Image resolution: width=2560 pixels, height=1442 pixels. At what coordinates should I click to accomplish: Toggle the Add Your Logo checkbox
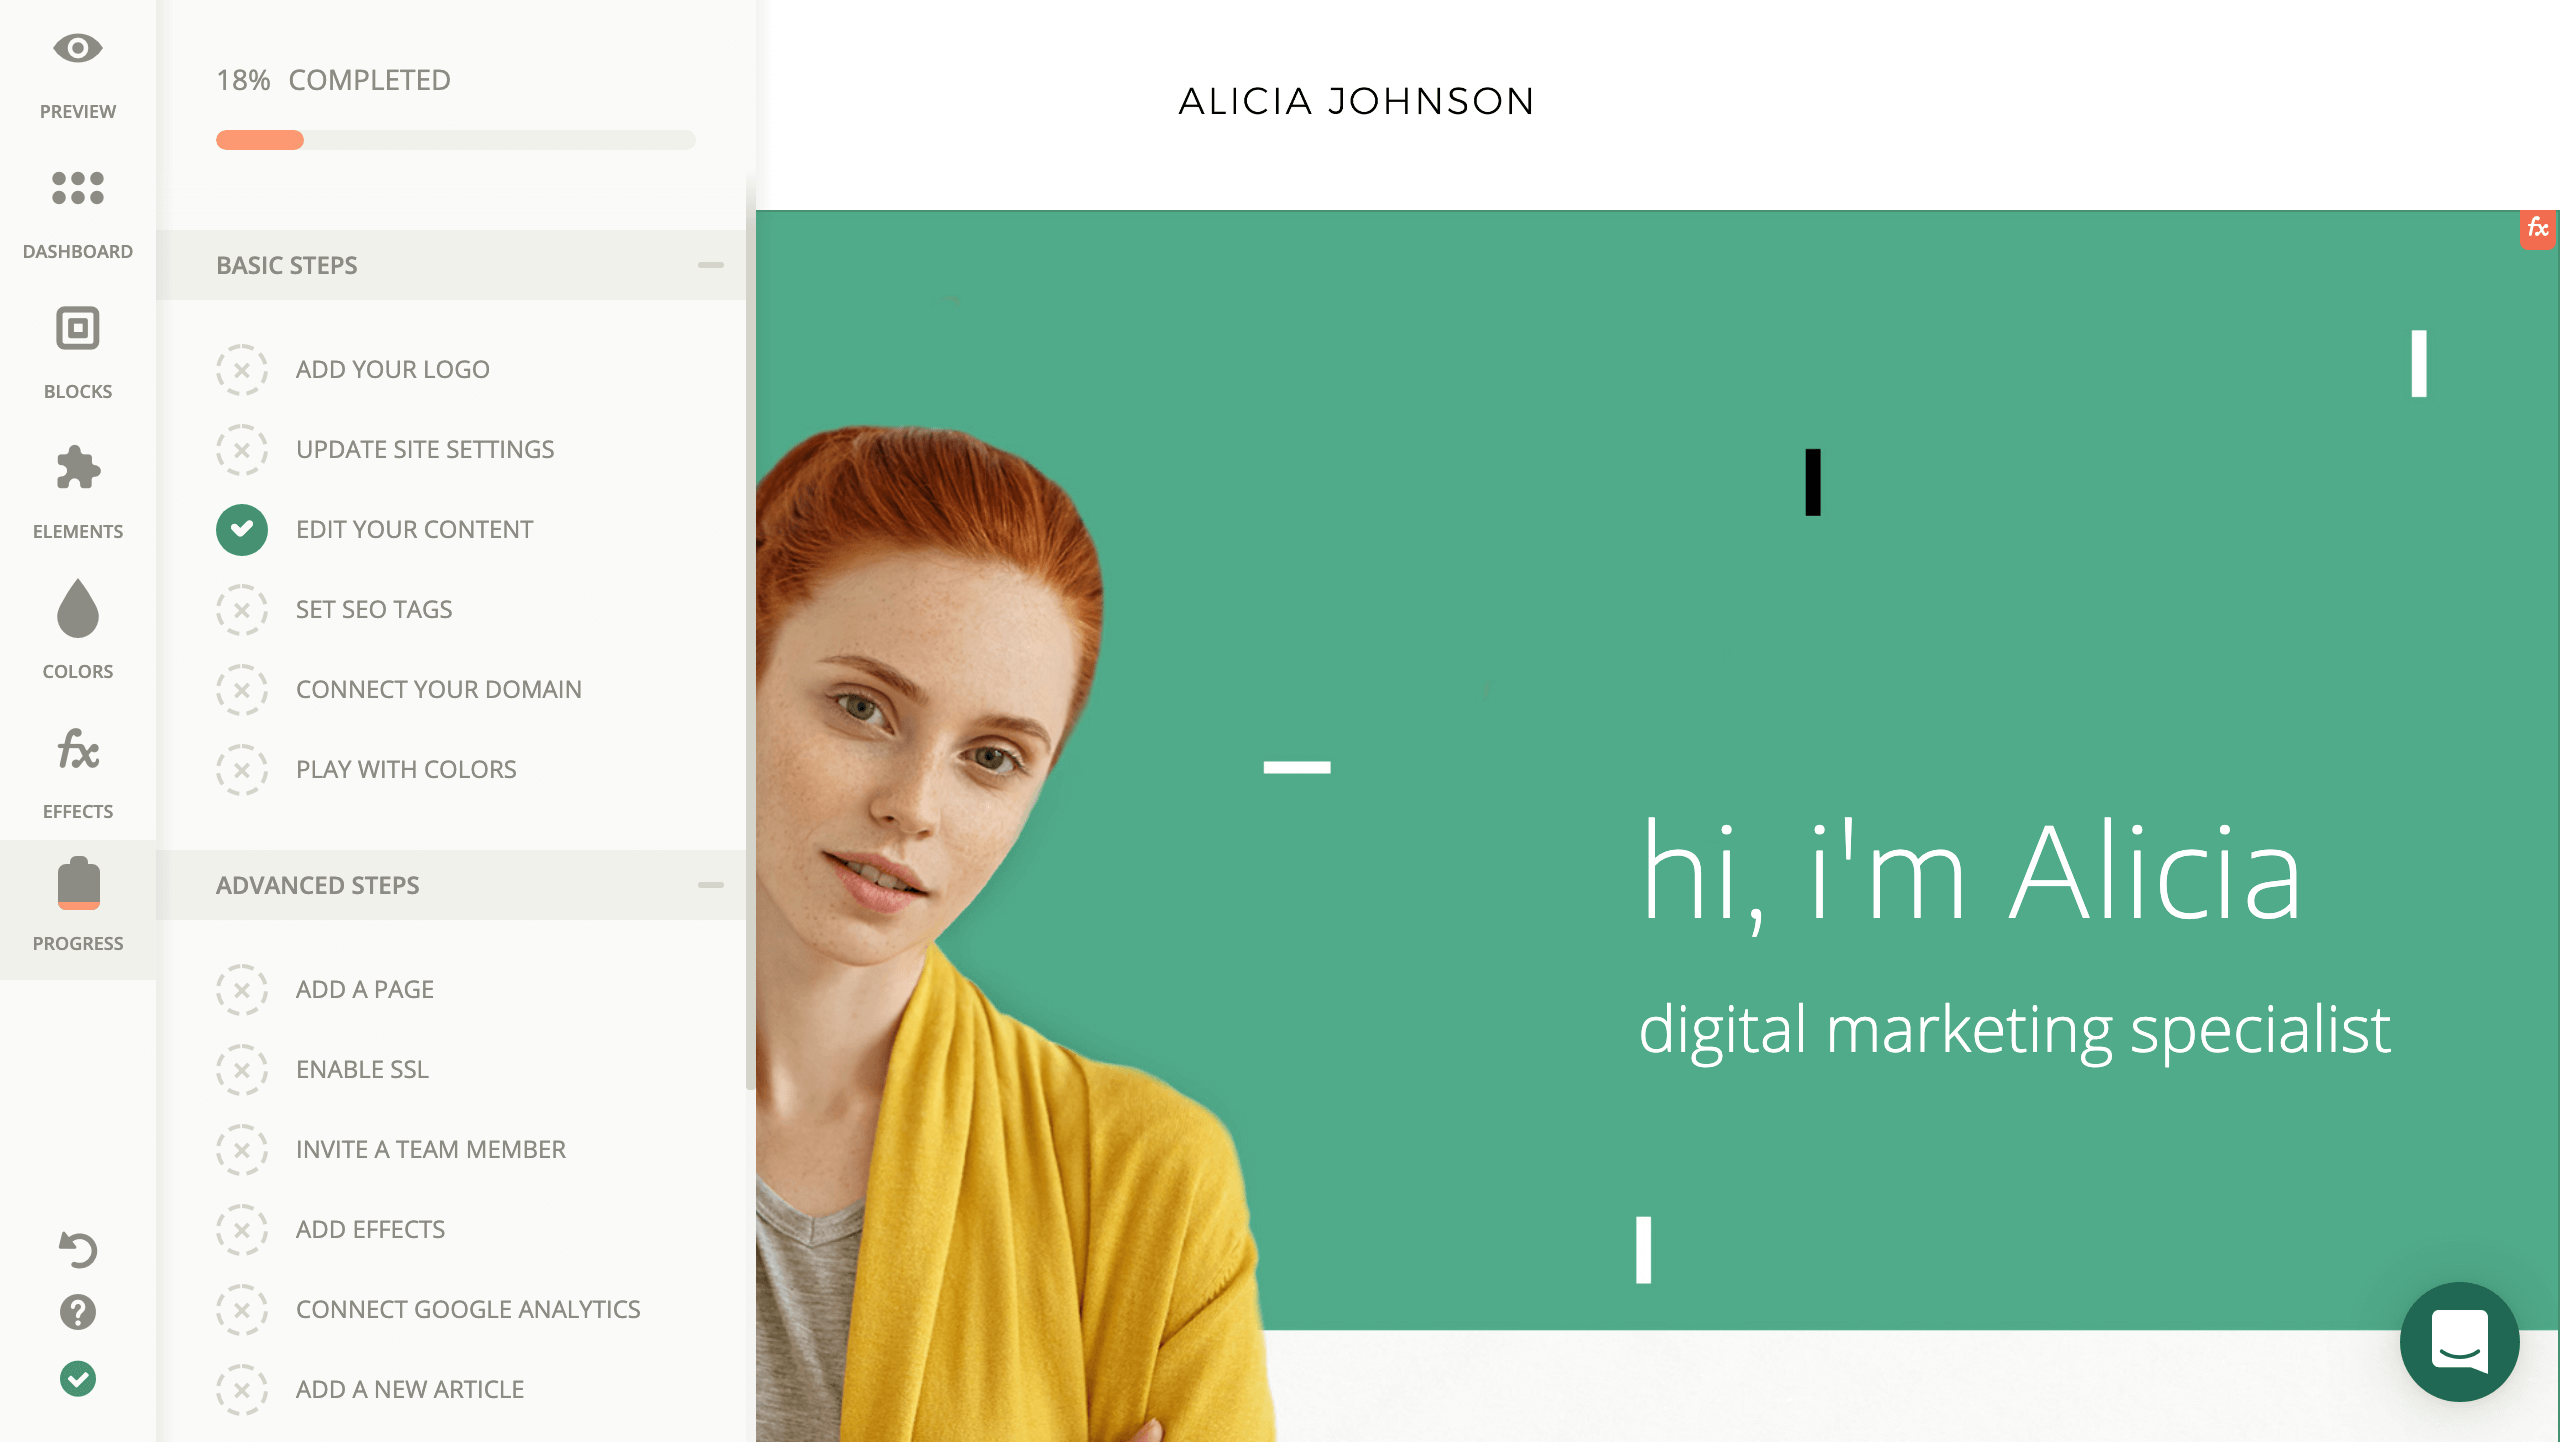pyautogui.click(x=241, y=369)
